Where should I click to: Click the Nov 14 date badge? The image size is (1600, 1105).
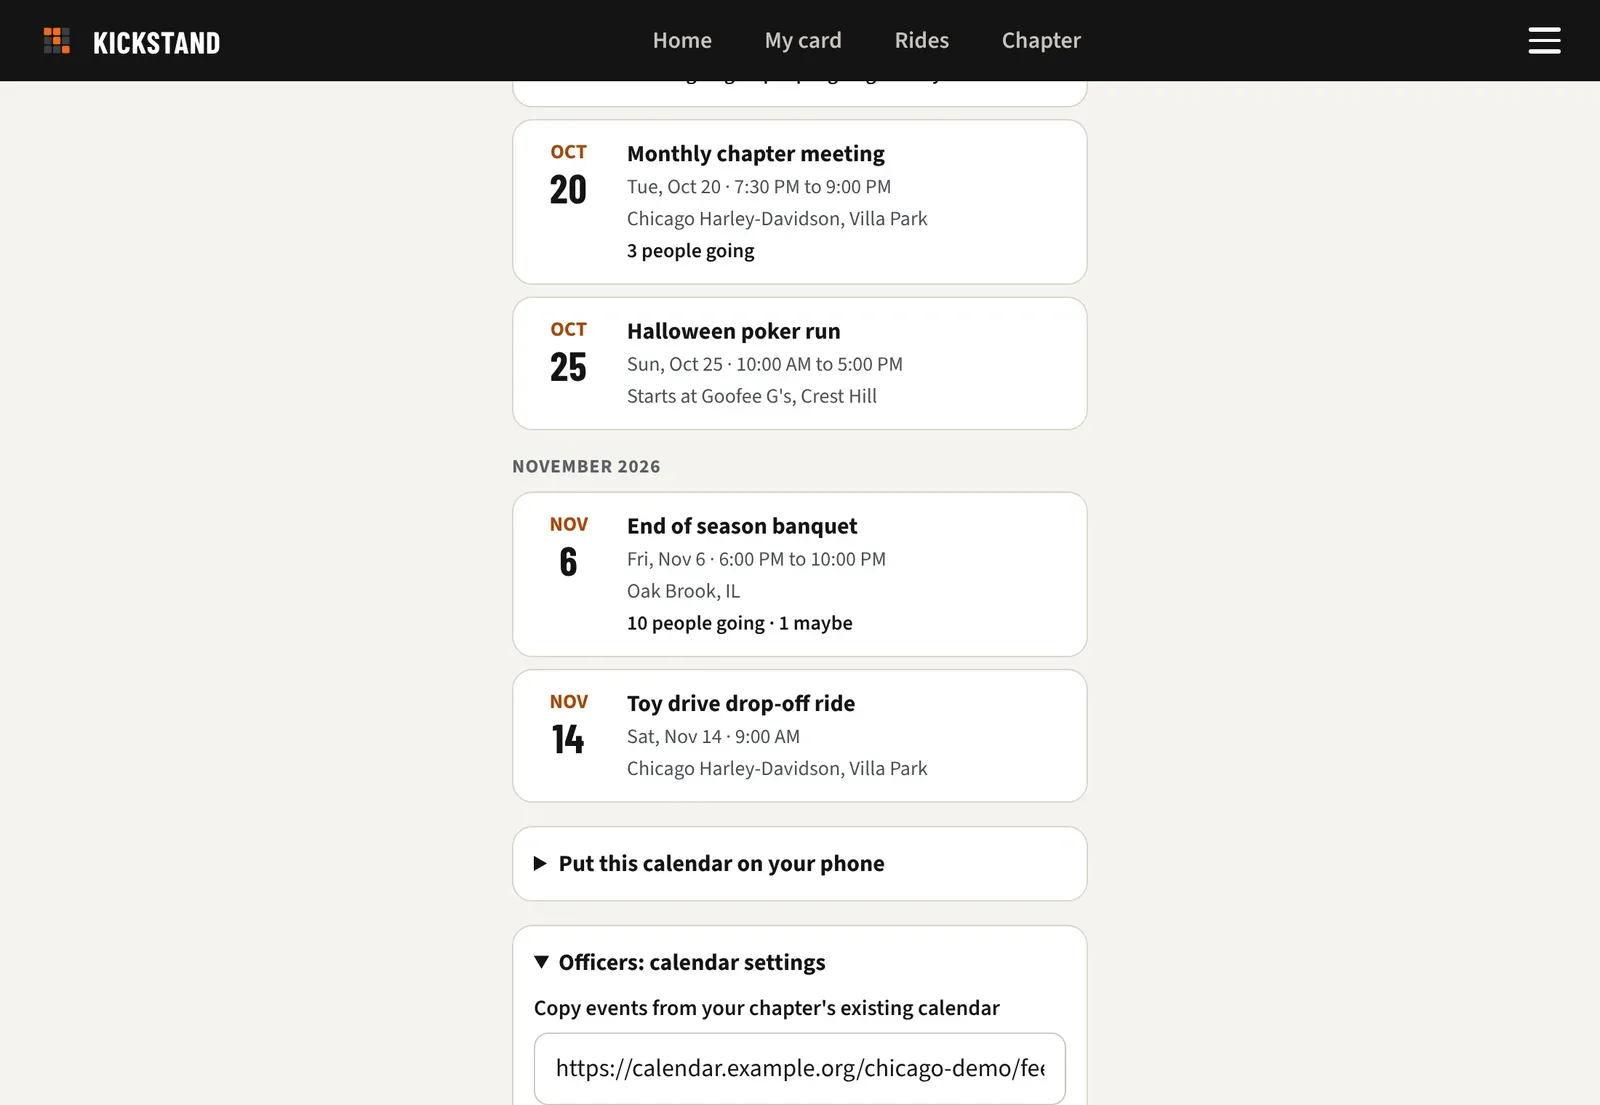(x=568, y=725)
